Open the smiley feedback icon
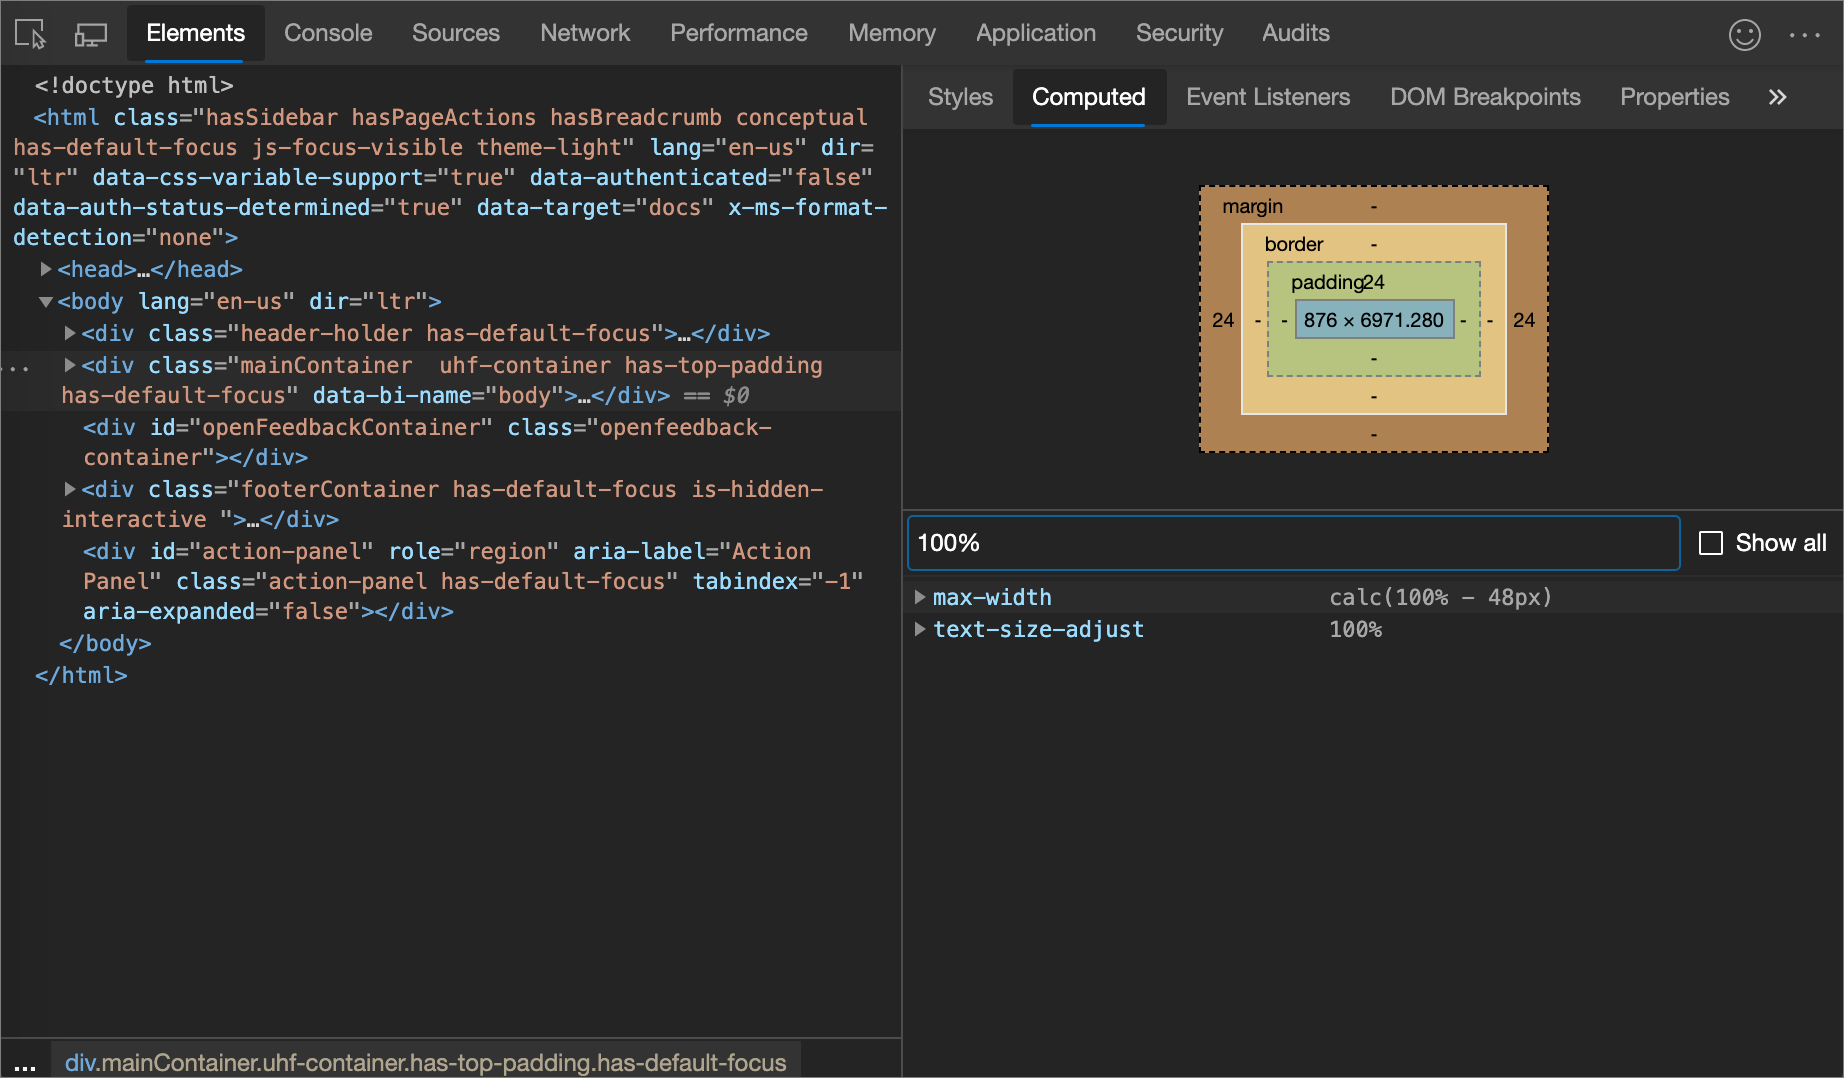The height and width of the screenshot is (1078, 1844). point(1744,35)
